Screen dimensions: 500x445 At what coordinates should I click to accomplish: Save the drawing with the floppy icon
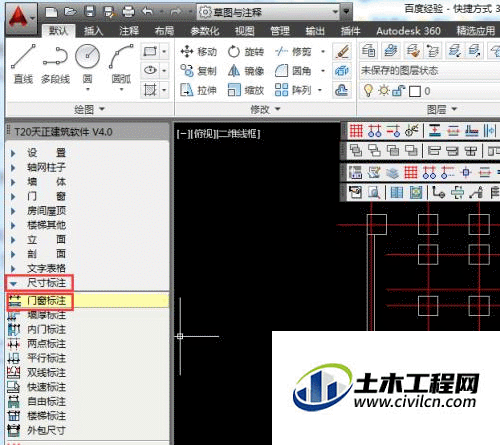90,12
